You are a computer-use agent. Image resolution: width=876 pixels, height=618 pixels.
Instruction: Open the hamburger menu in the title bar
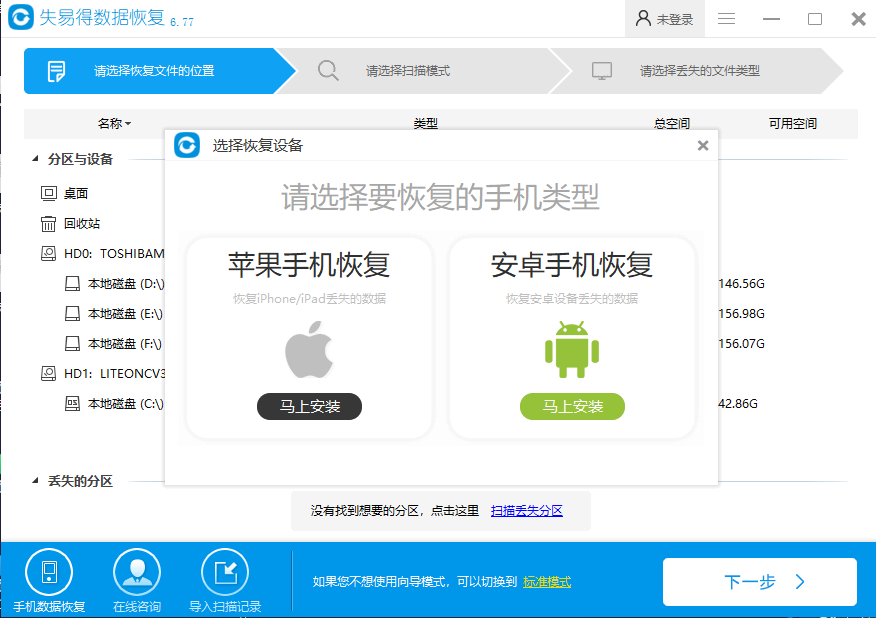(x=726, y=18)
